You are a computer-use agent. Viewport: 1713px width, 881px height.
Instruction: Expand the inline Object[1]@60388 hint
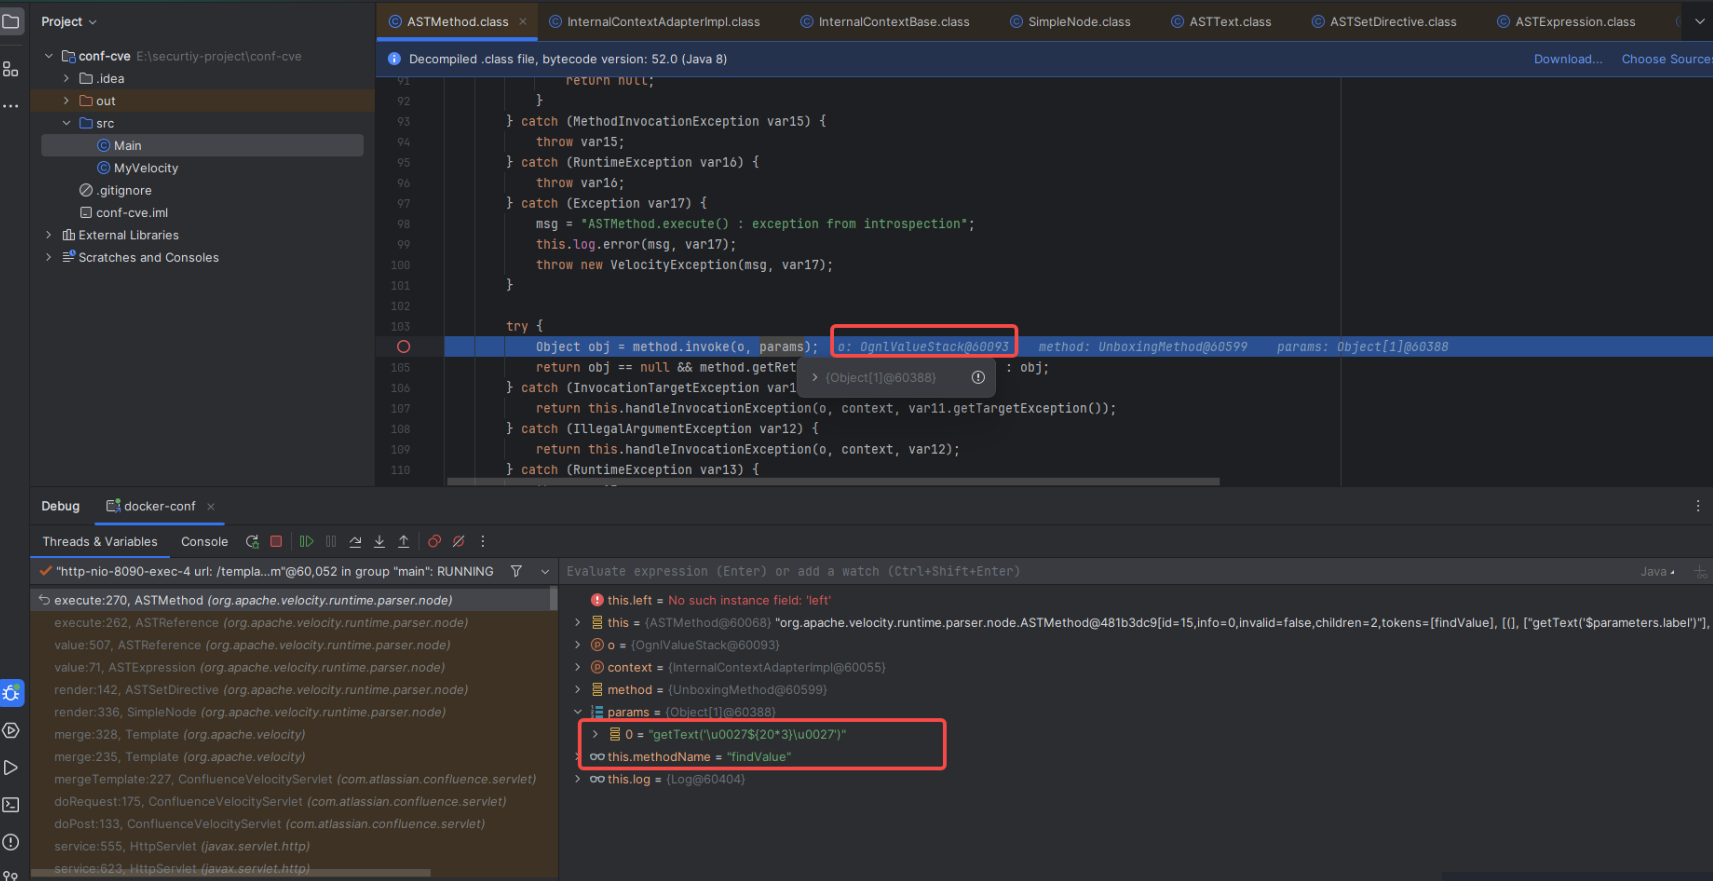point(815,377)
